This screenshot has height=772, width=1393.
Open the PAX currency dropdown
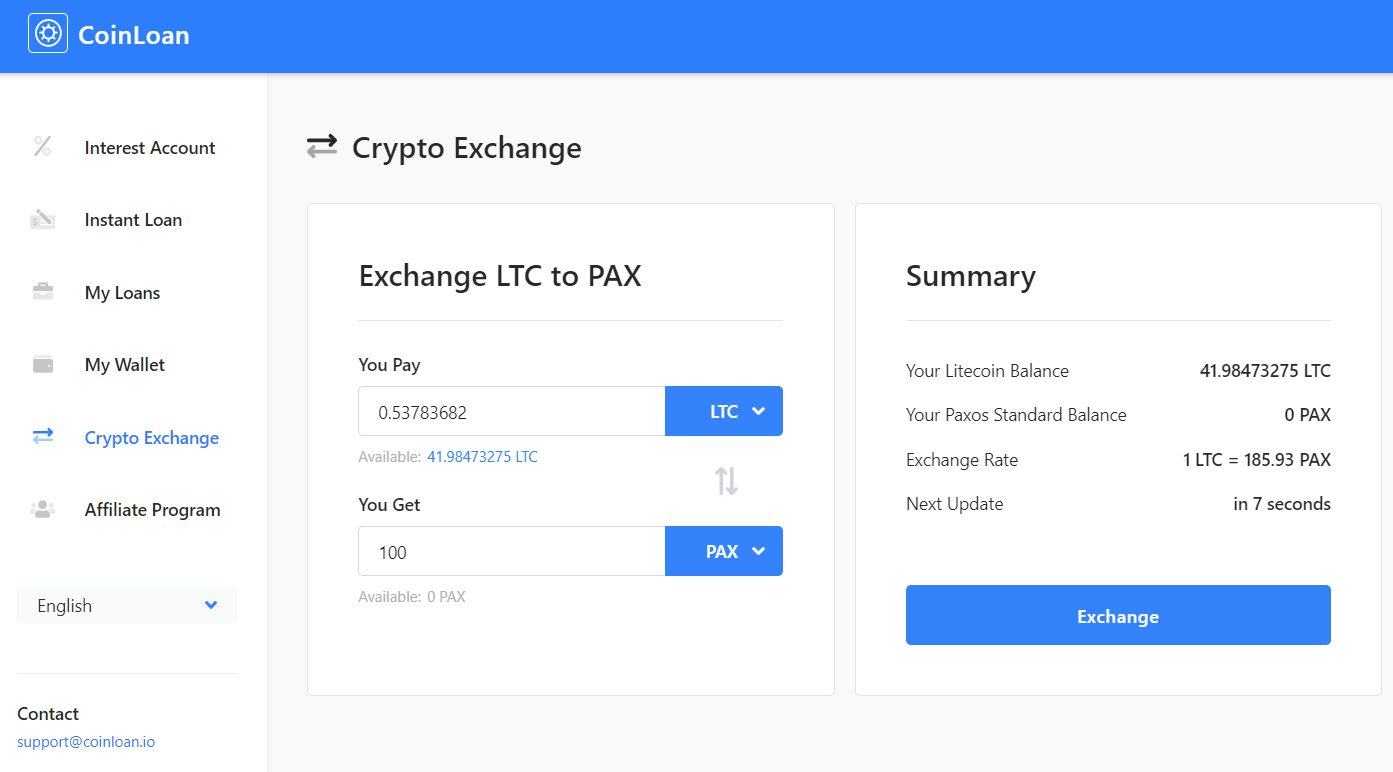(x=724, y=551)
